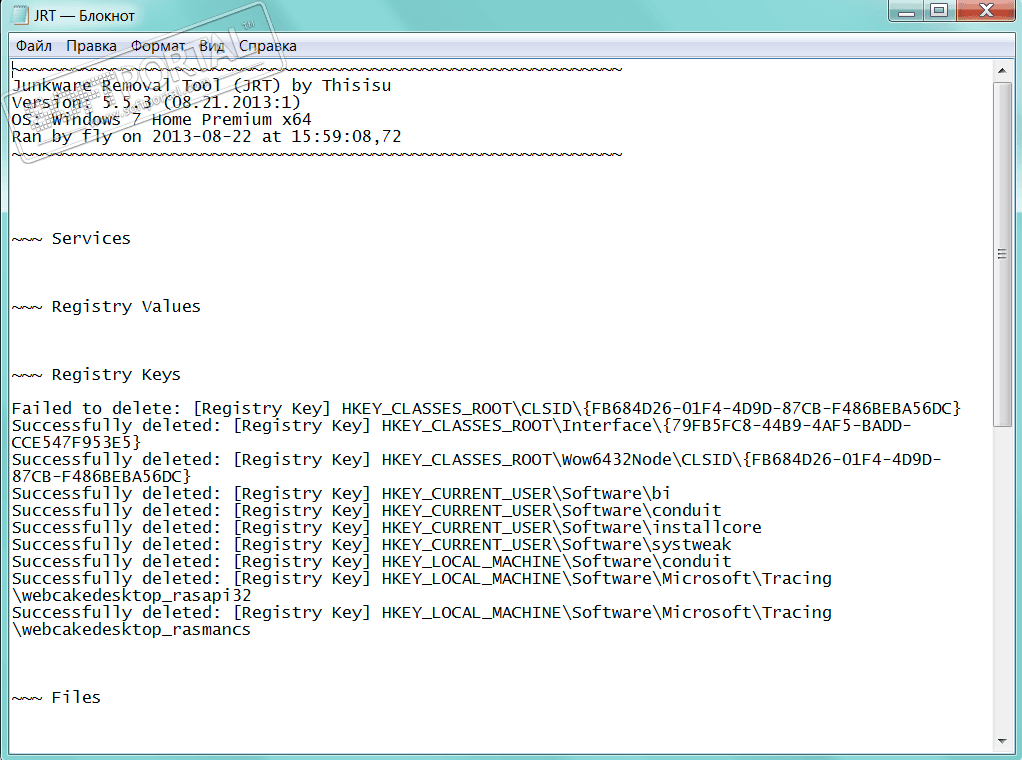Click the scrollbar up arrow
The width and height of the screenshot is (1022, 760).
[x=1002, y=70]
